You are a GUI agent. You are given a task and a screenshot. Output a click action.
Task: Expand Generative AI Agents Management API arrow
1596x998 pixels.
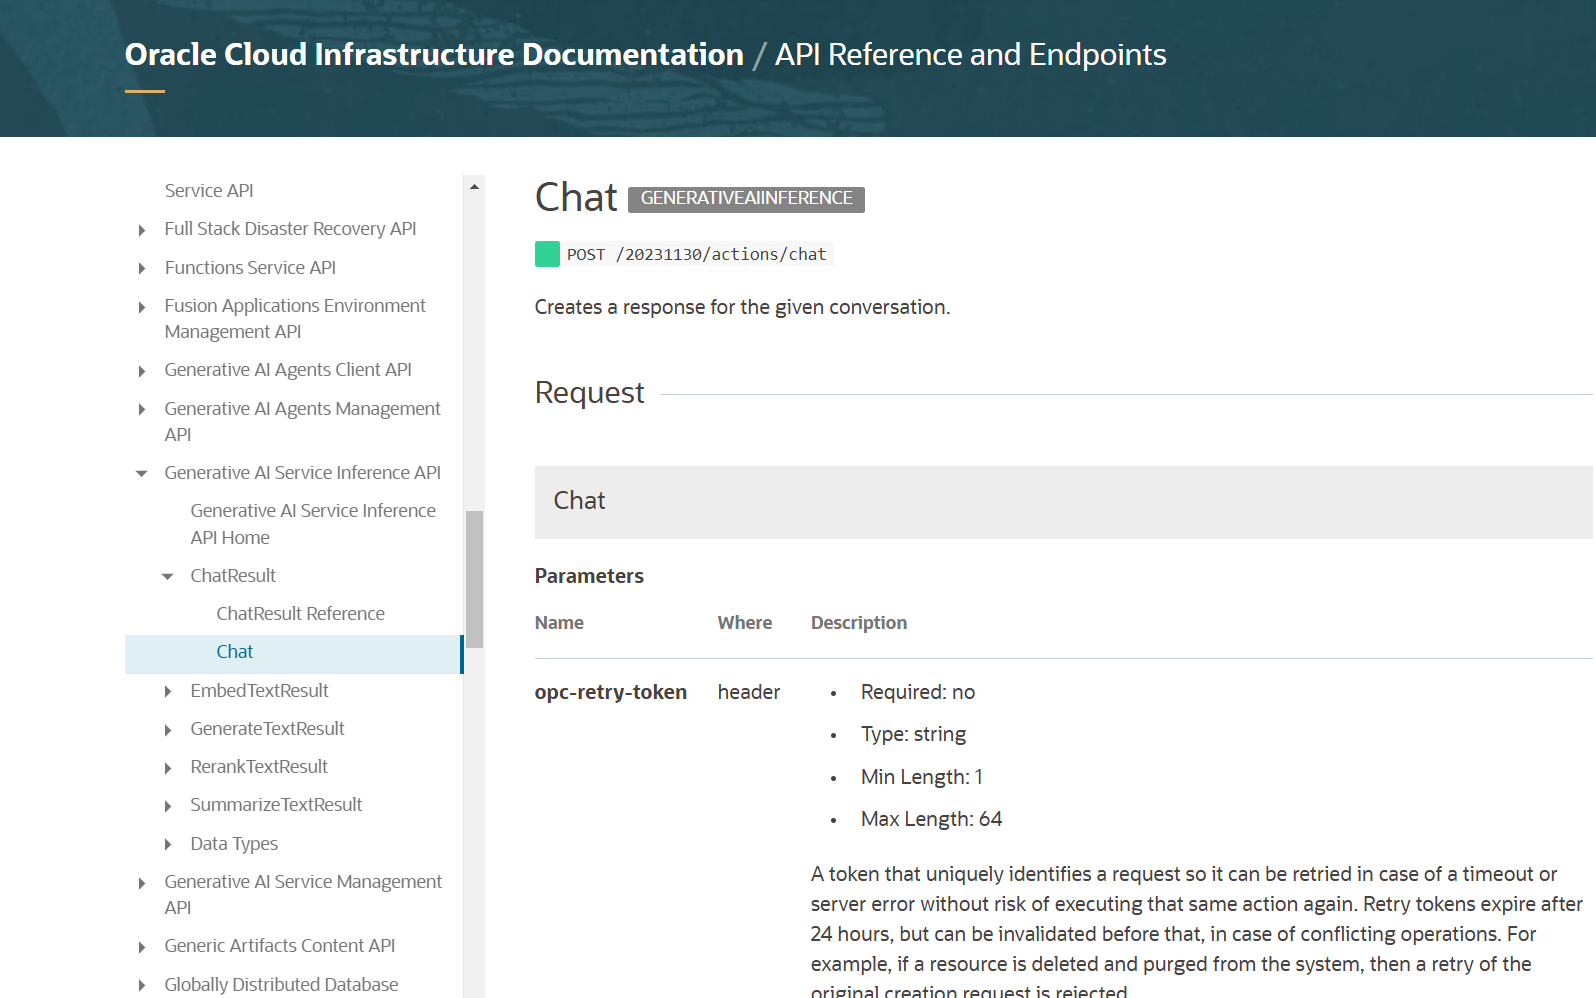pyautogui.click(x=142, y=409)
